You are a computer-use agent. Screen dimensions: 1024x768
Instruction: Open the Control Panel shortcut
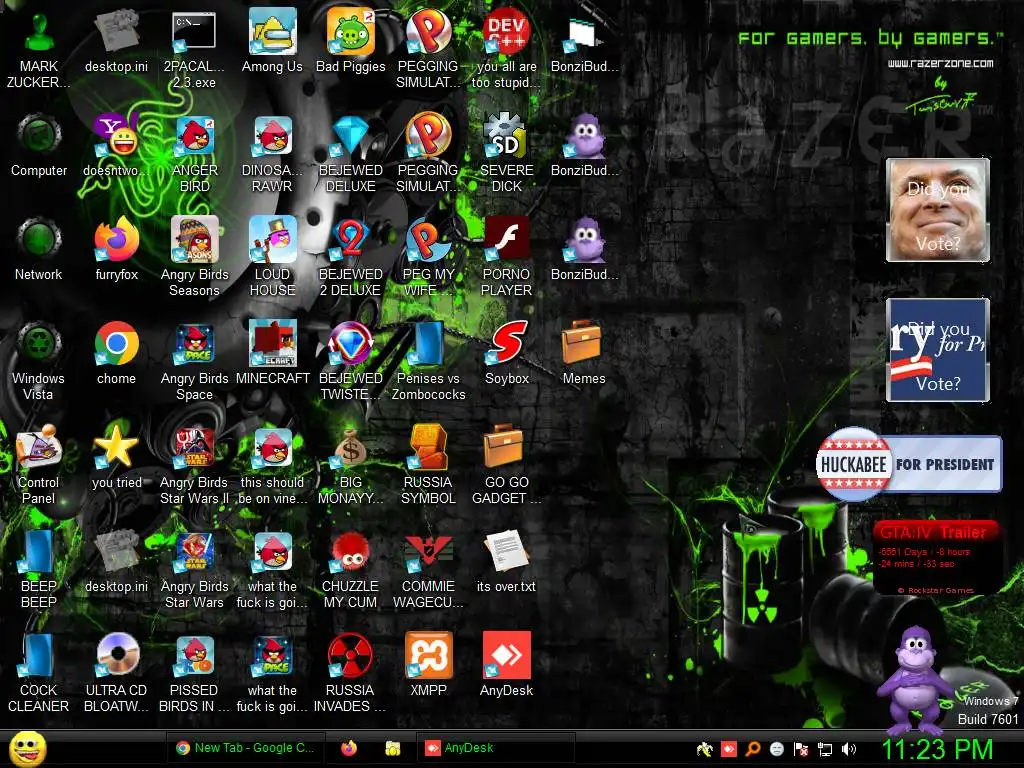coord(39,465)
